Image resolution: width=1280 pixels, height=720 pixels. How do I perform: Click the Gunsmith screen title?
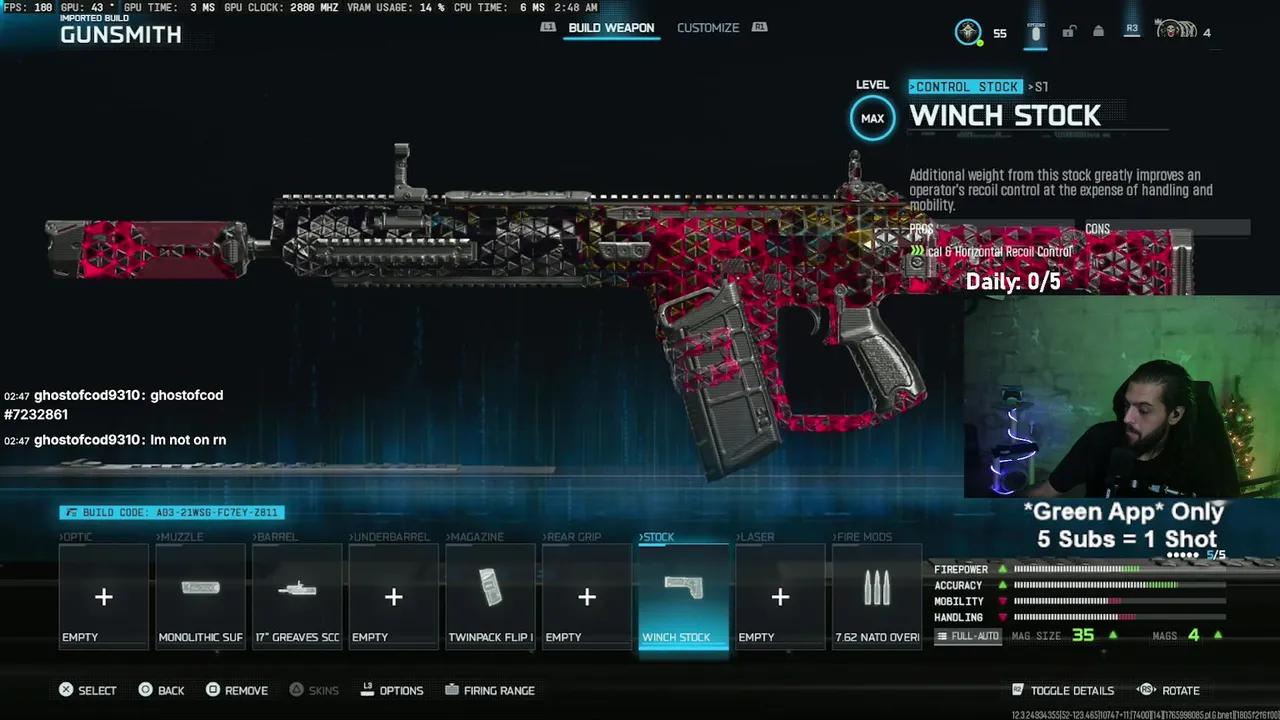[121, 35]
